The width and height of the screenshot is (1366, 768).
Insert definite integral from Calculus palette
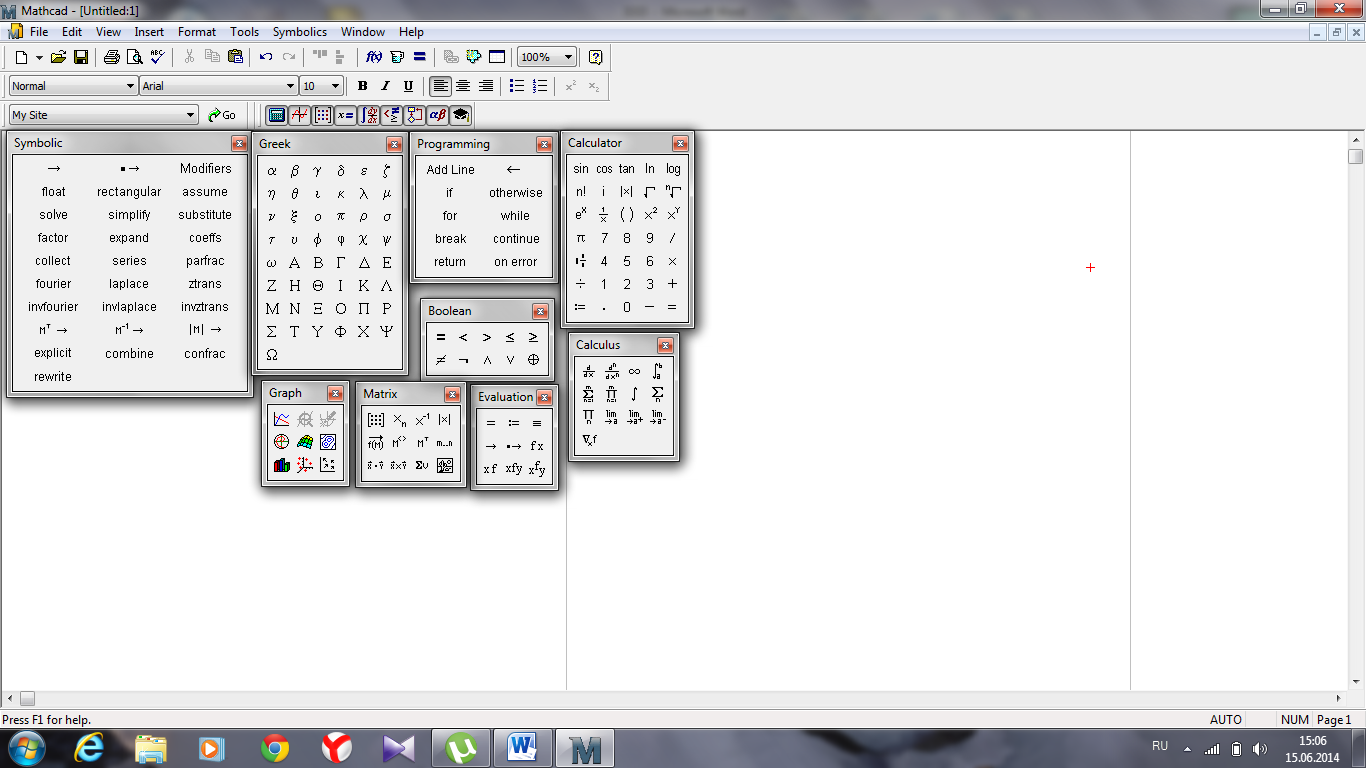click(x=657, y=371)
